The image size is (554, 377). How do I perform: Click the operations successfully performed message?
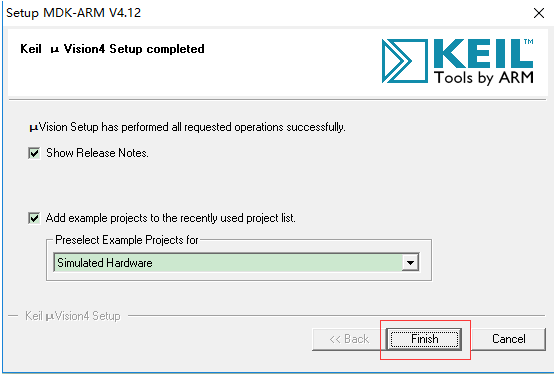187,127
